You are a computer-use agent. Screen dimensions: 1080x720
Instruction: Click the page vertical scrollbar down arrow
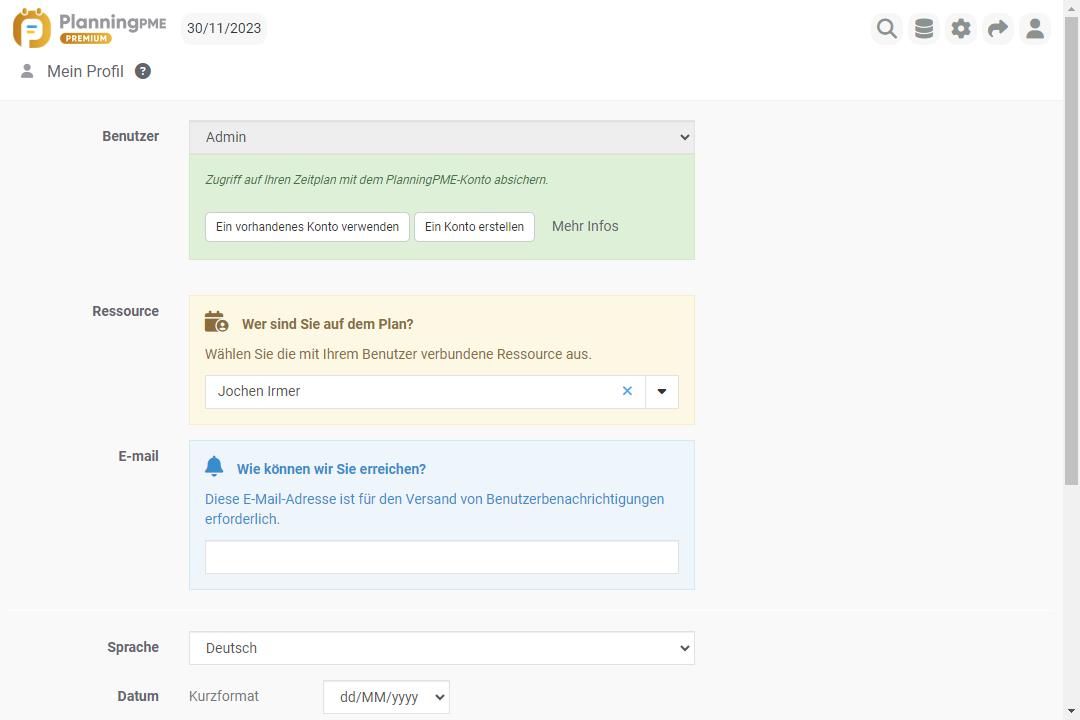(1071, 711)
